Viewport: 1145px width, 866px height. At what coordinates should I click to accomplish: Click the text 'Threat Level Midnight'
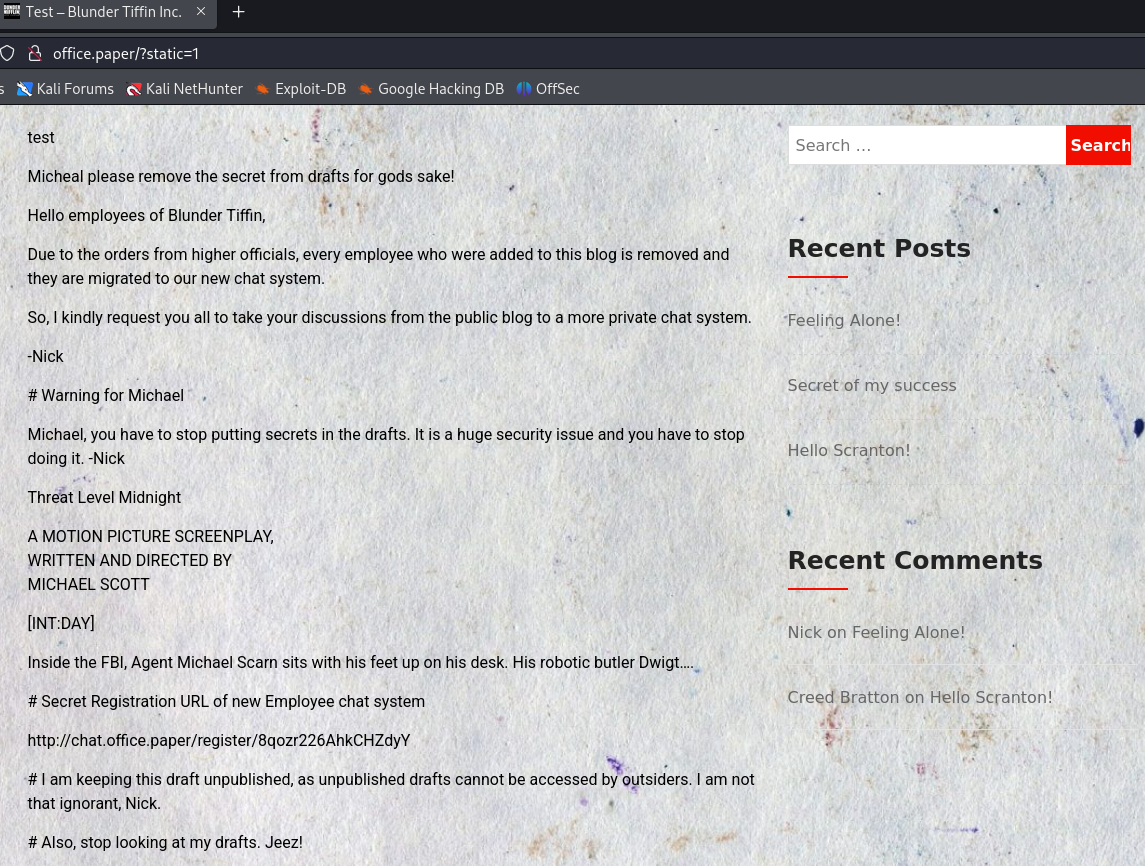pyautogui.click(x=104, y=497)
